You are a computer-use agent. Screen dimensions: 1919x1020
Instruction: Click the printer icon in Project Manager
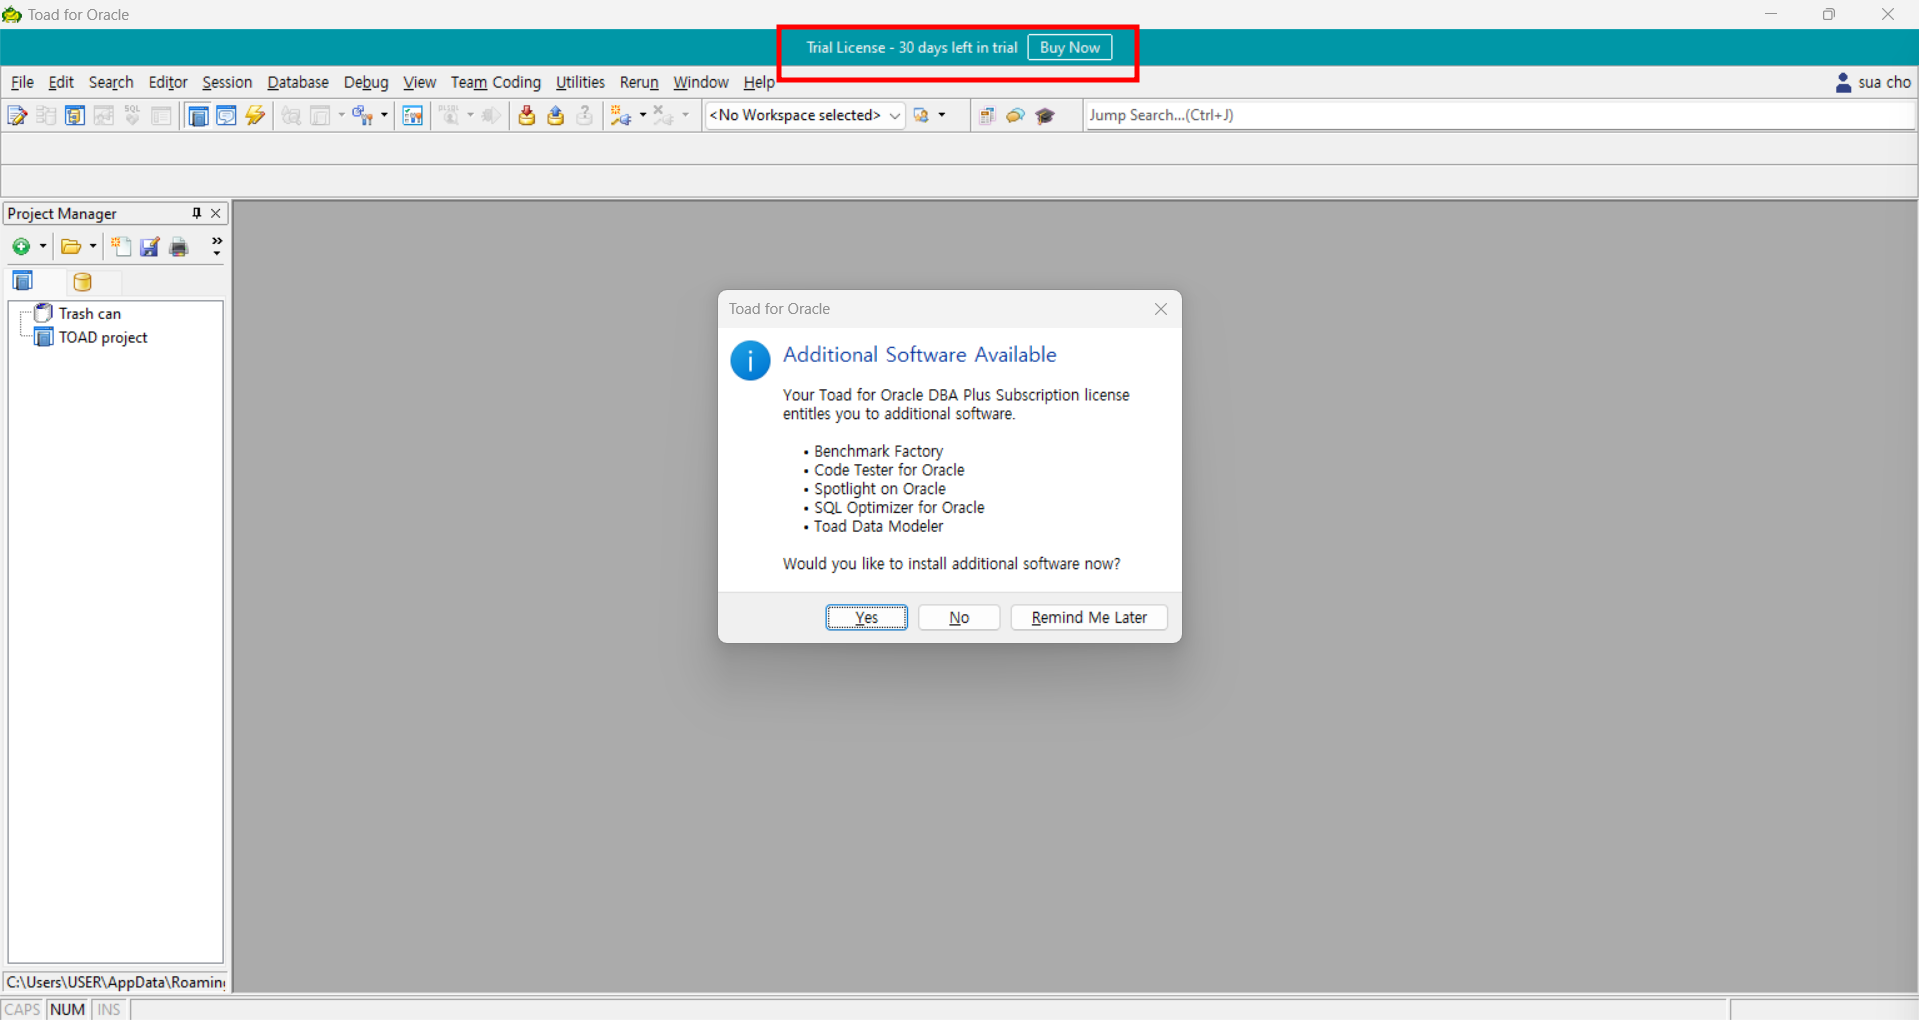pyautogui.click(x=179, y=246)
